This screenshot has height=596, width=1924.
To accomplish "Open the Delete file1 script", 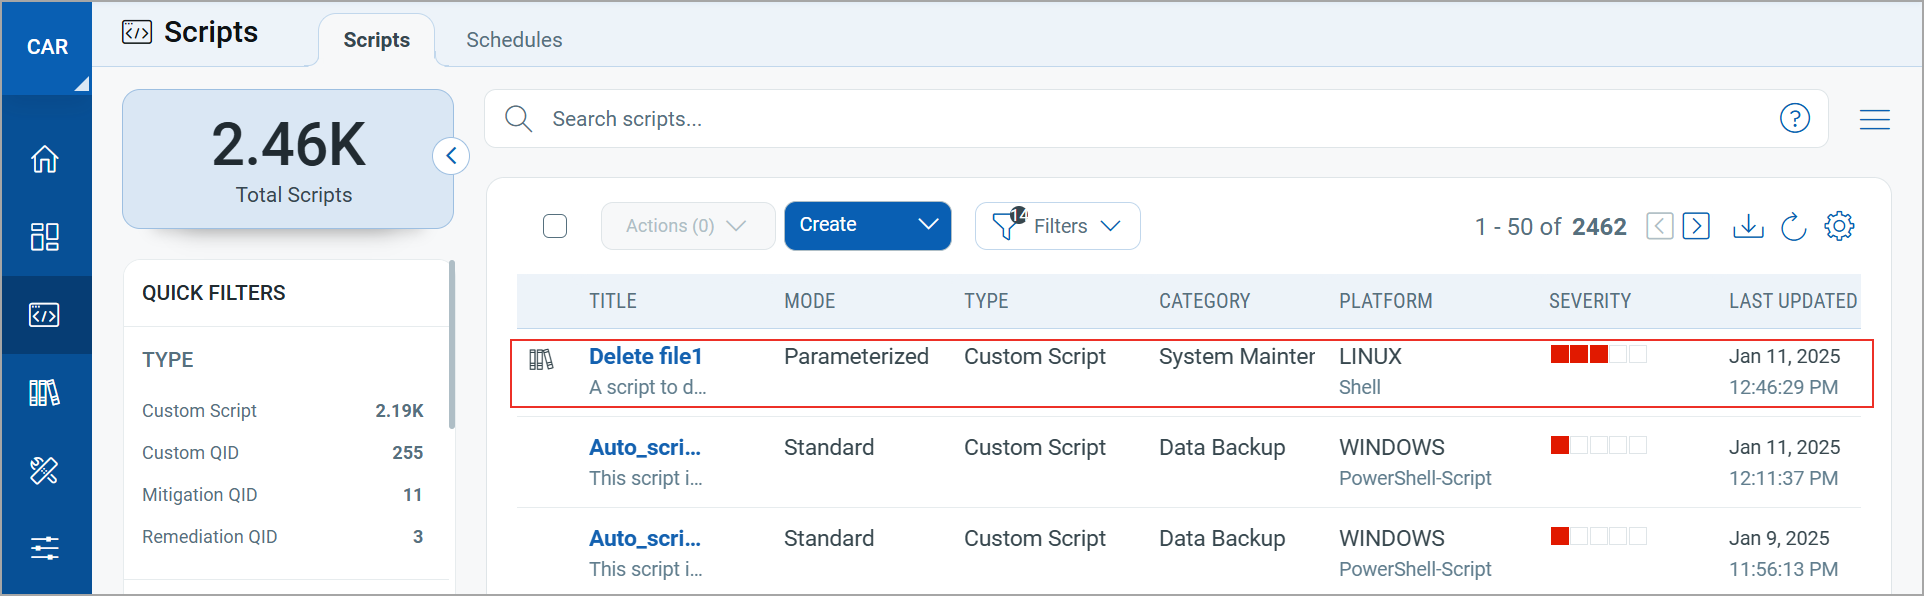I will (x=646, y=357).
